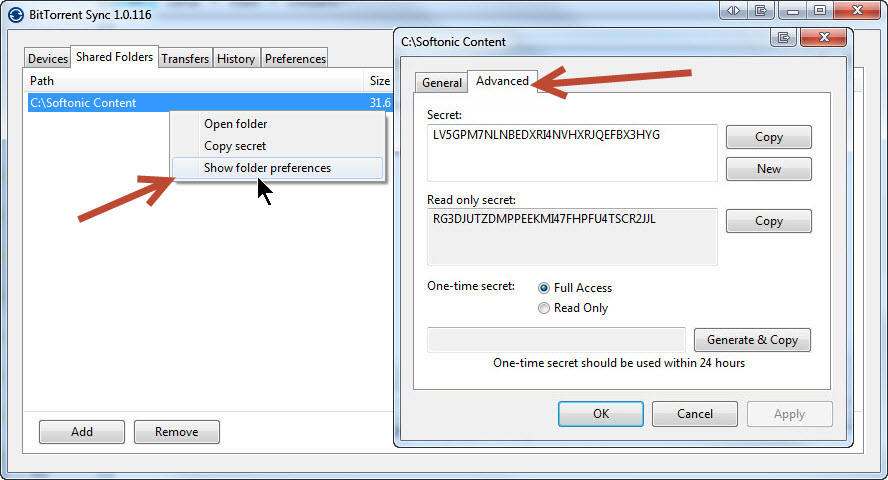The width and height of the screenshot is (888, 480).
Task: Click Remove to remove the shared folder
Action: [177, 432]
